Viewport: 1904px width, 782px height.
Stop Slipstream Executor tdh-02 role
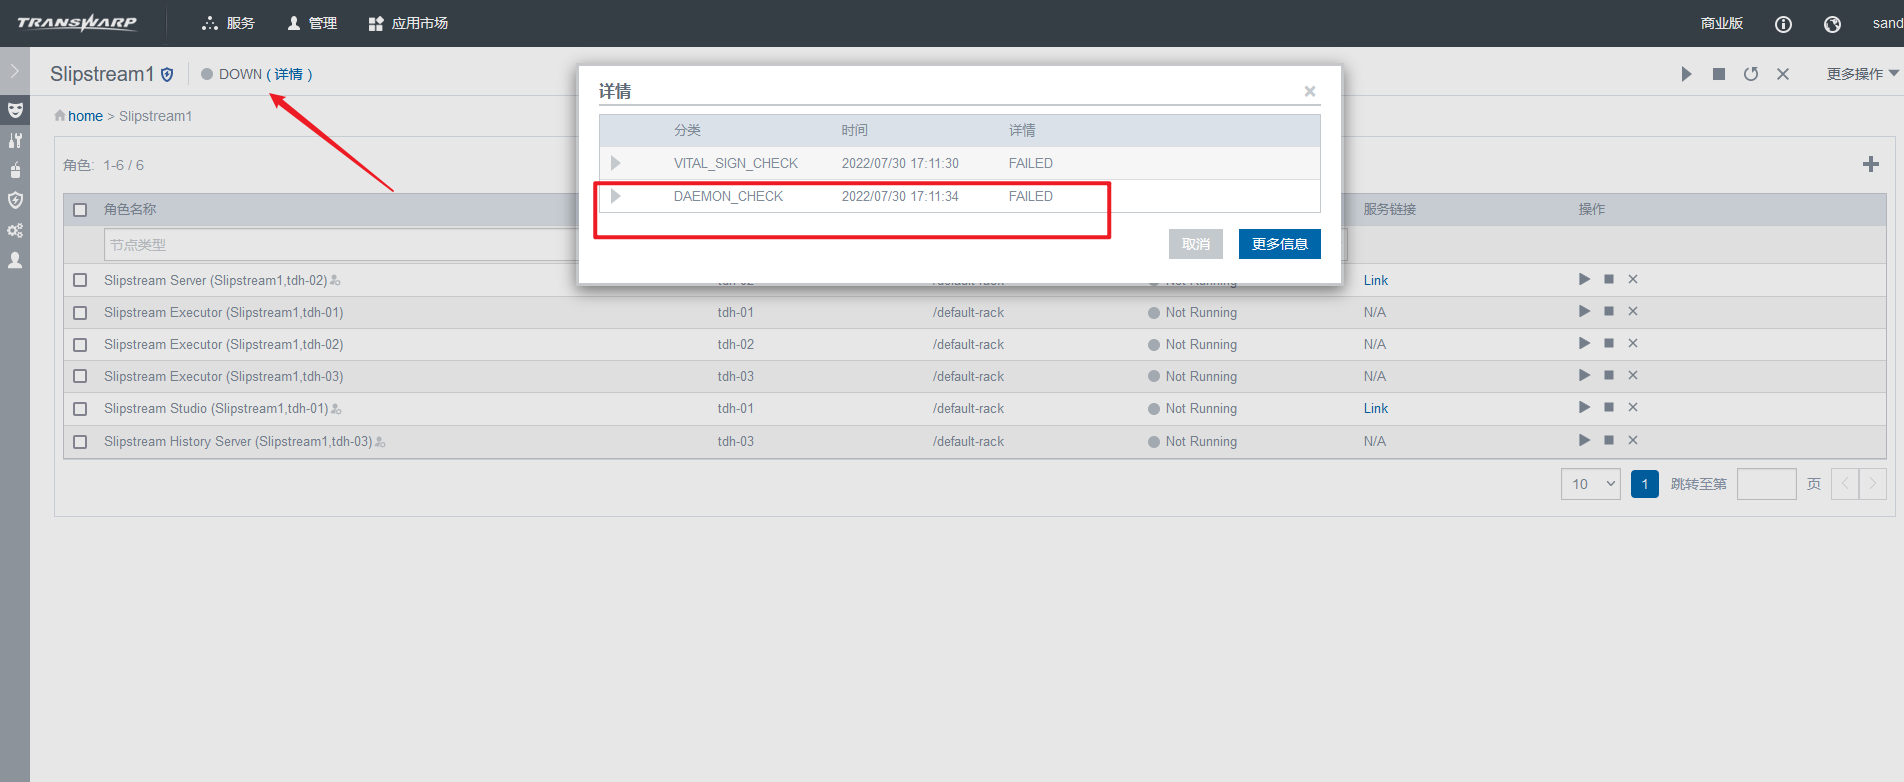pos(1609,343)
